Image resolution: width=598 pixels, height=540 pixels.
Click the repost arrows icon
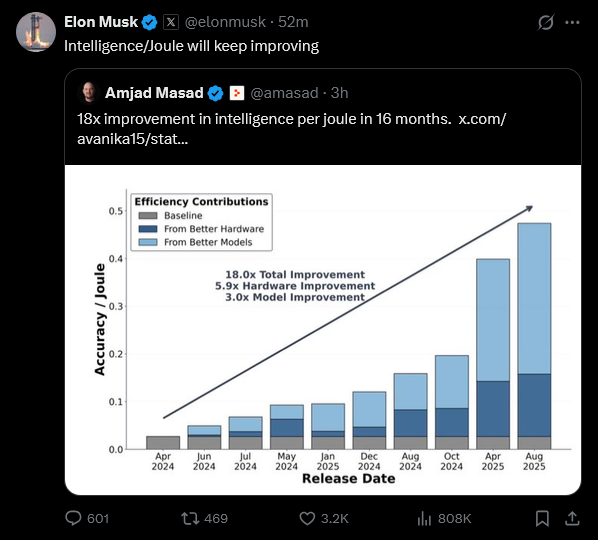point(190,518)
